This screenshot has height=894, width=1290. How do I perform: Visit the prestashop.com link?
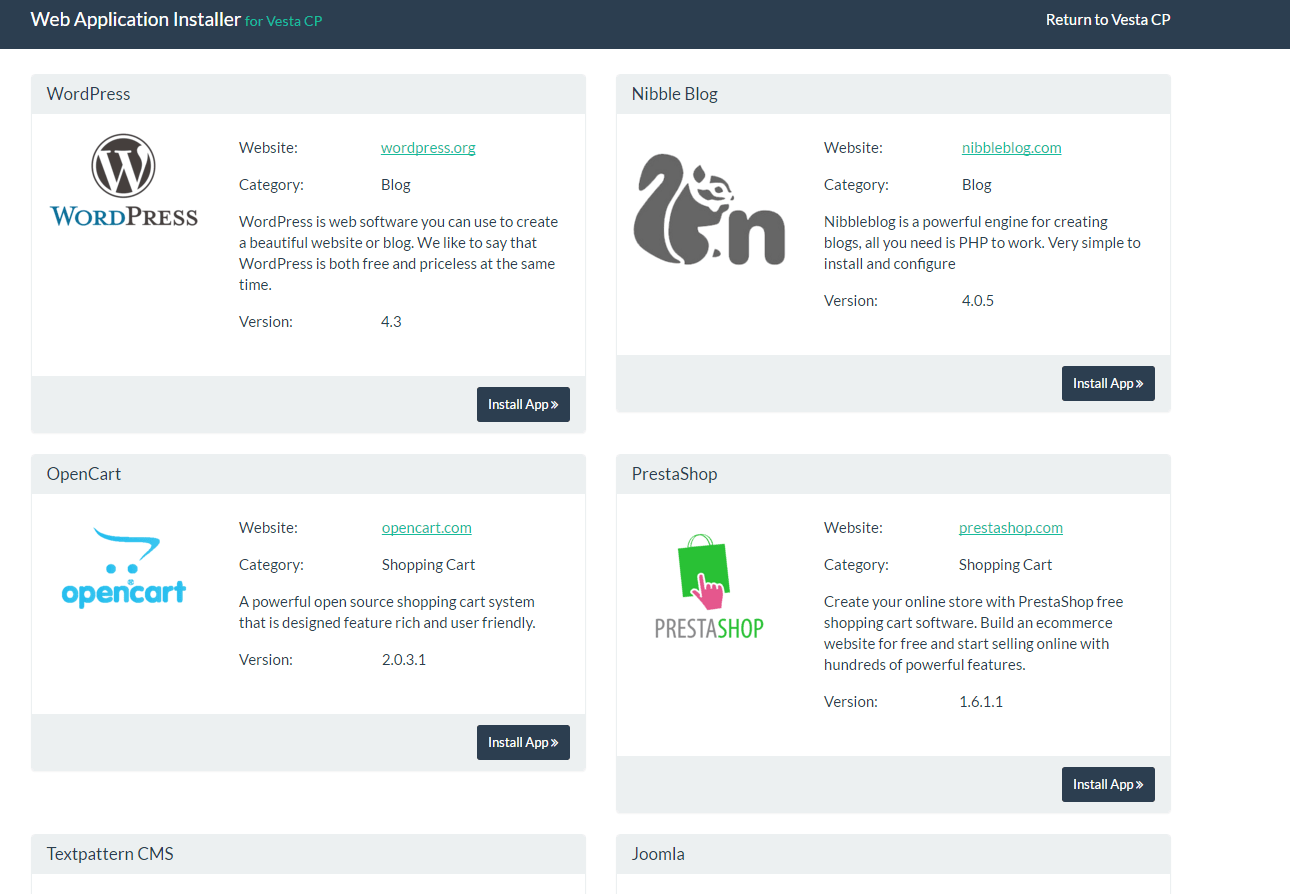coord(1010,528)
